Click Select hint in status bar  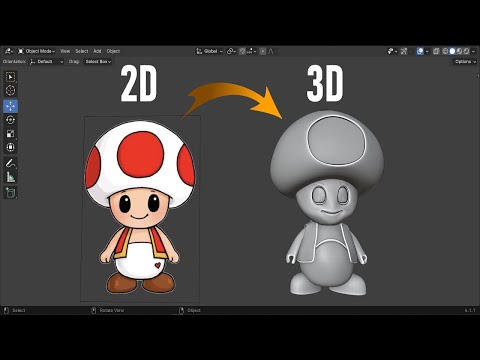click(19, 310)
